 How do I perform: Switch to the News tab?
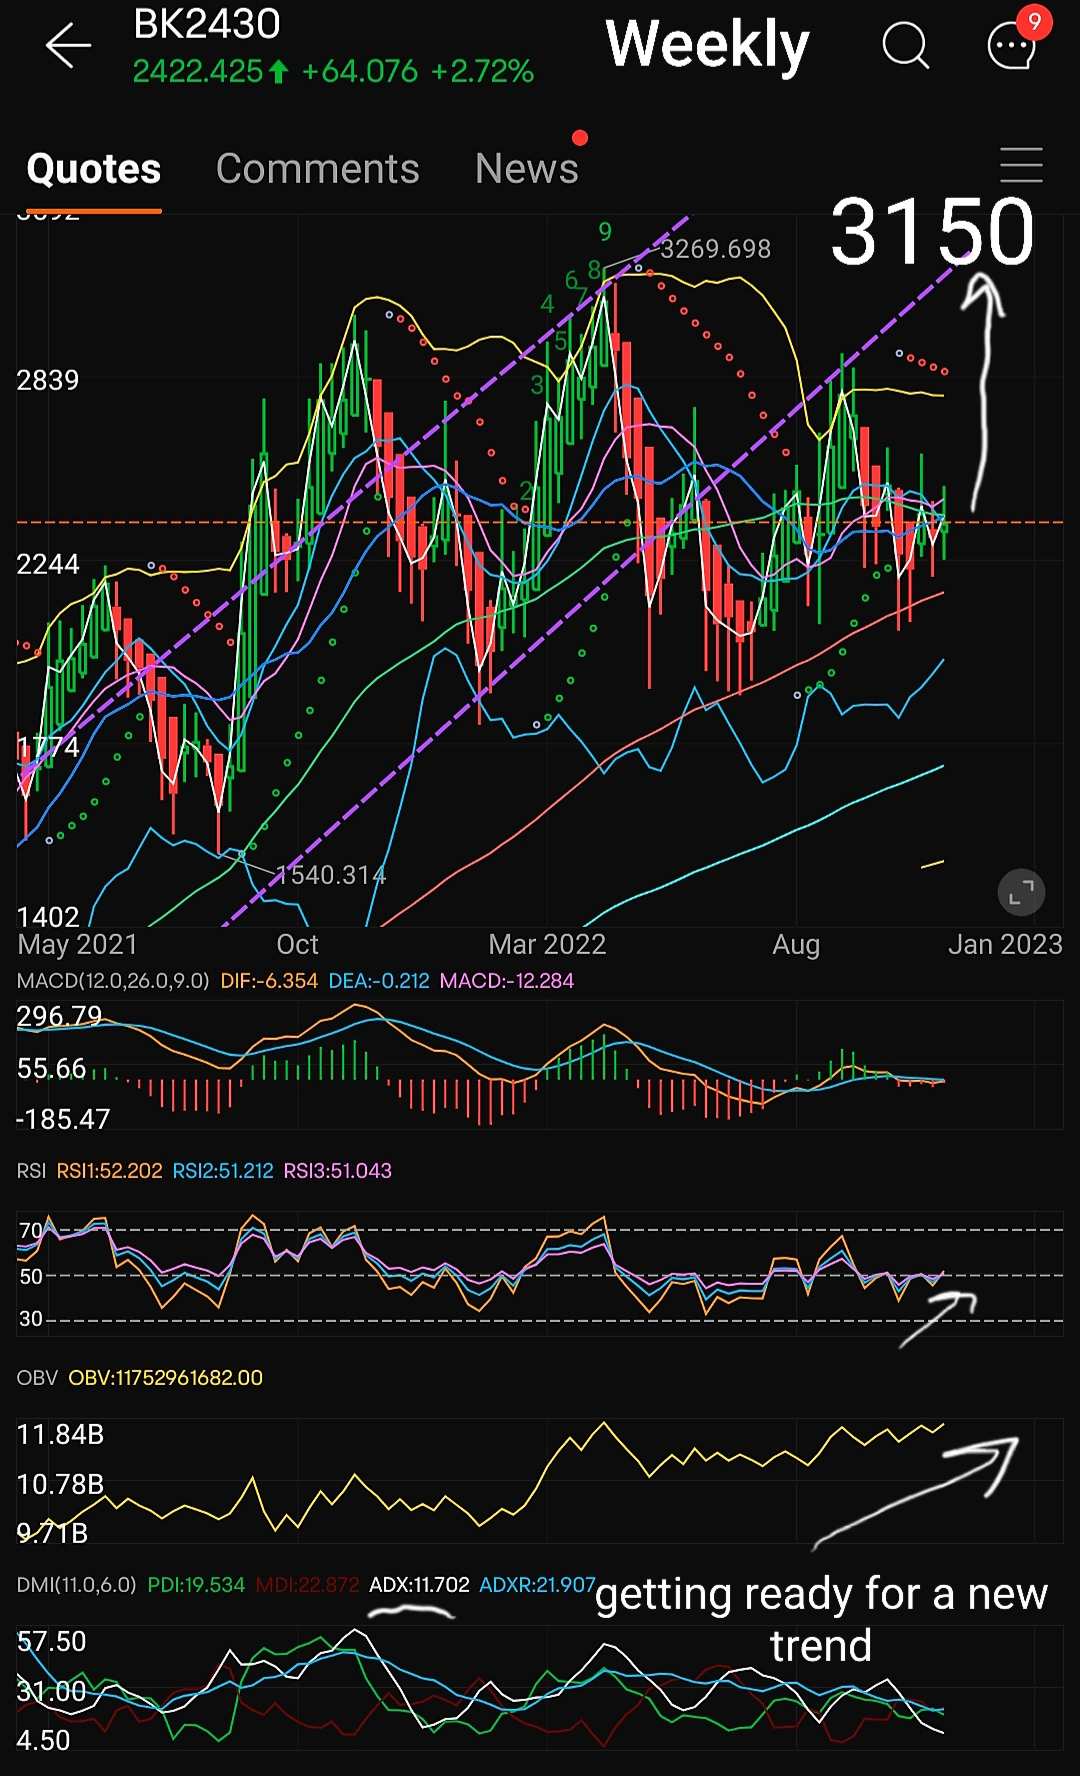(x=527, y=169)
